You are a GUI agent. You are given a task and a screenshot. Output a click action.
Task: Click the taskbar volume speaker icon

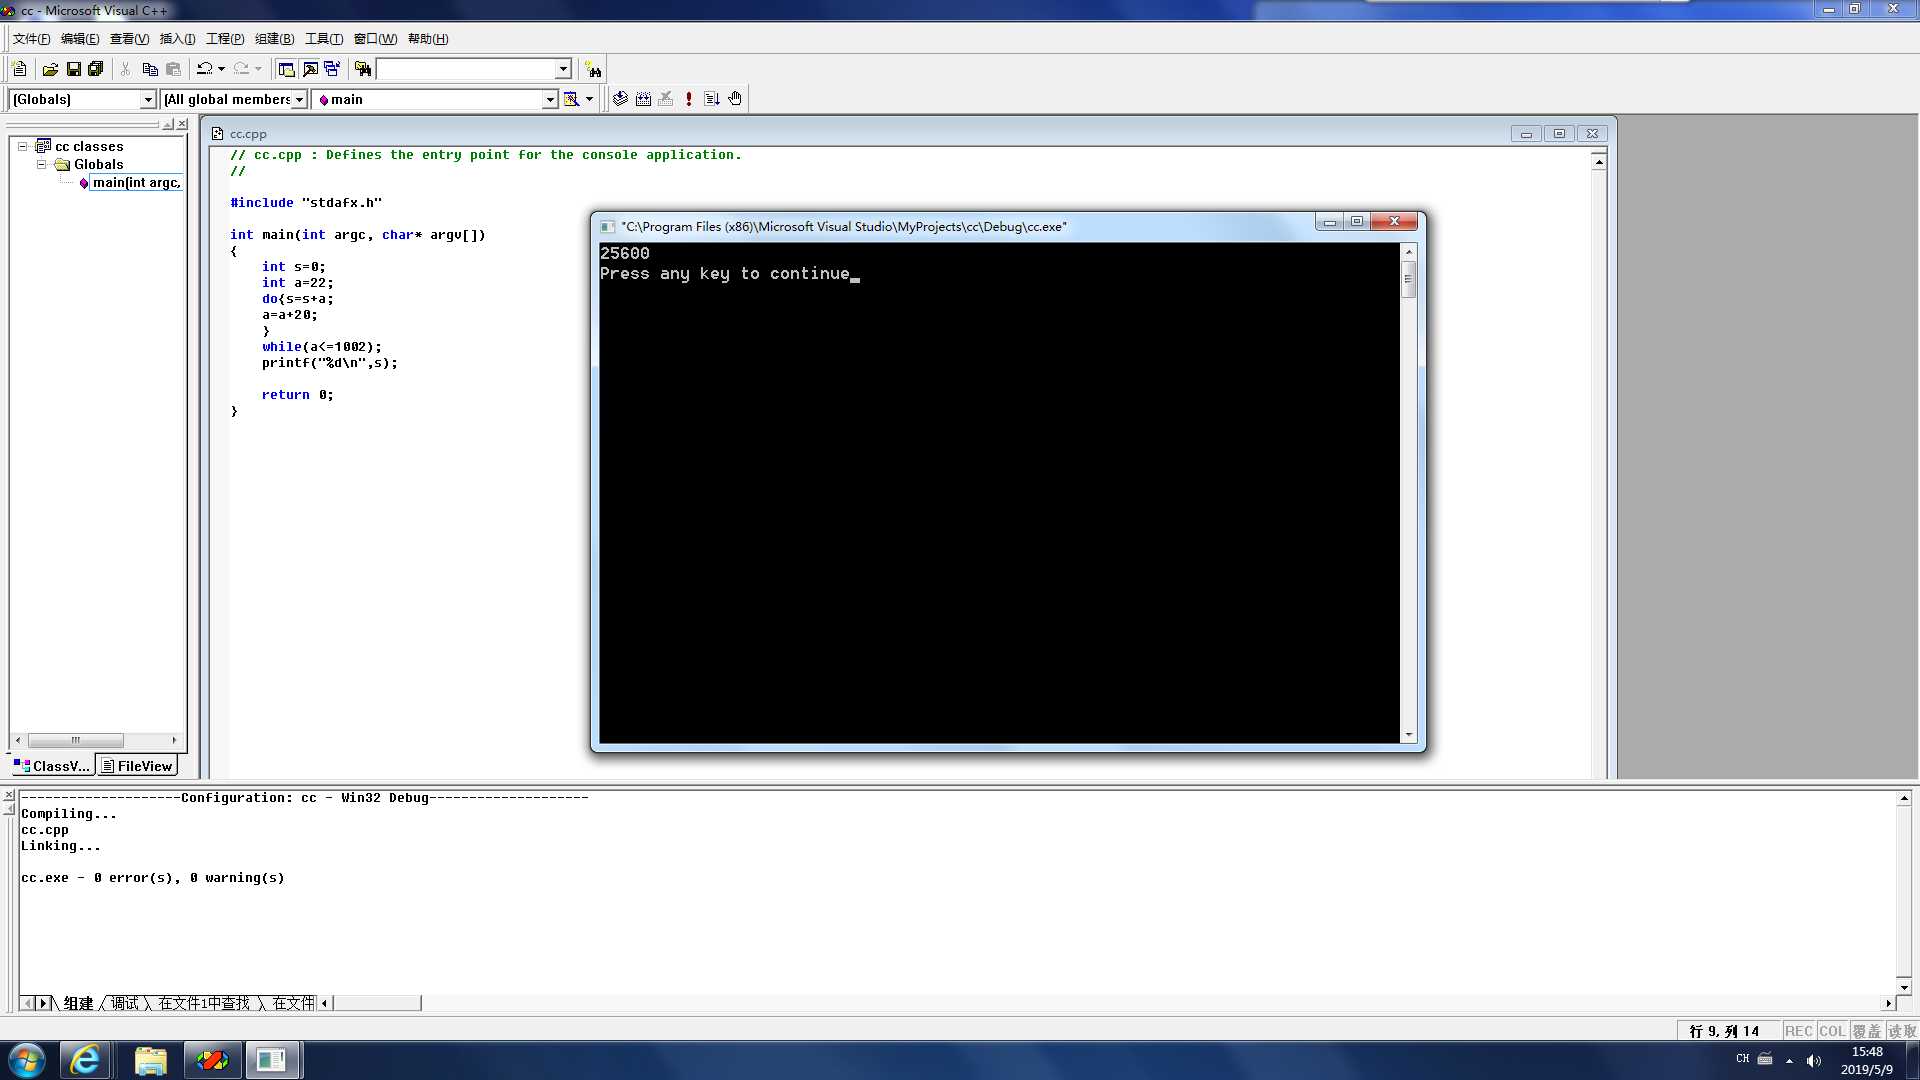tap(1814, 1060)
